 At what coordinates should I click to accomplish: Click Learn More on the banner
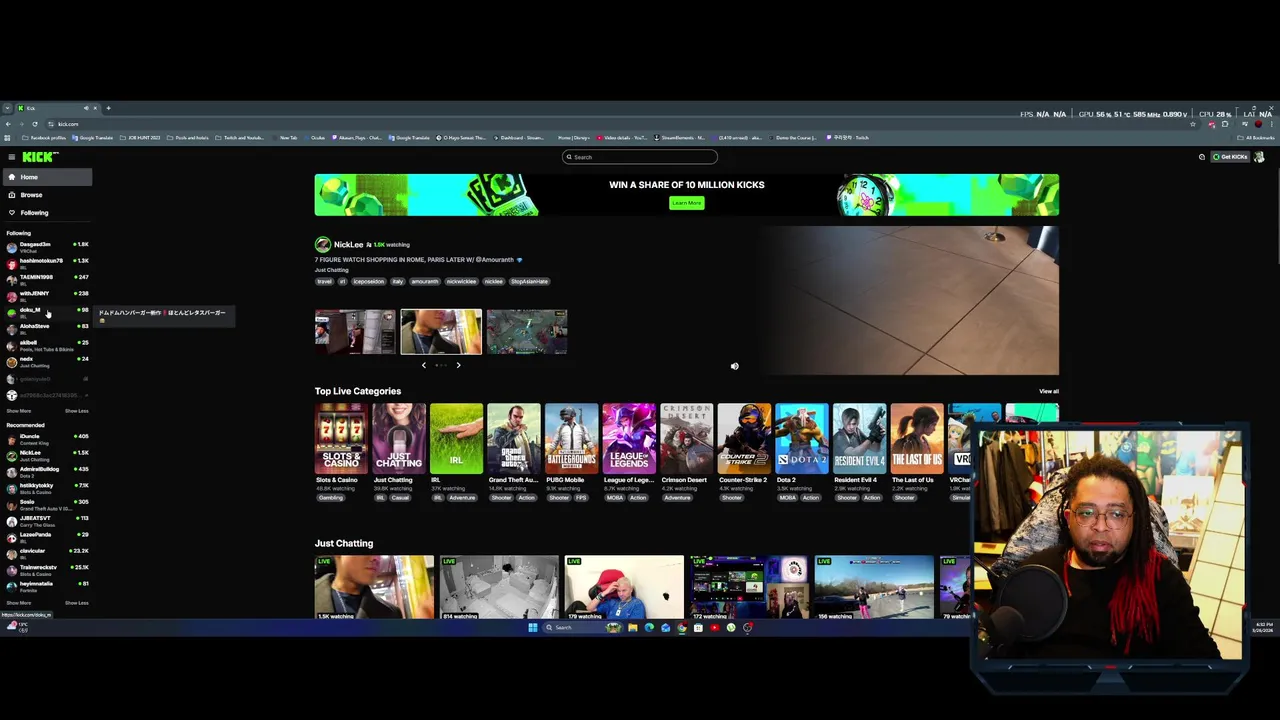pyautogui.click(x=687, y=203)
